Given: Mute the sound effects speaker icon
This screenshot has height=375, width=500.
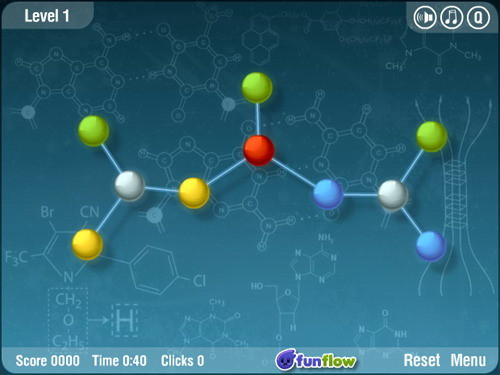Looking at the screenshot, I should click(425, 17).
